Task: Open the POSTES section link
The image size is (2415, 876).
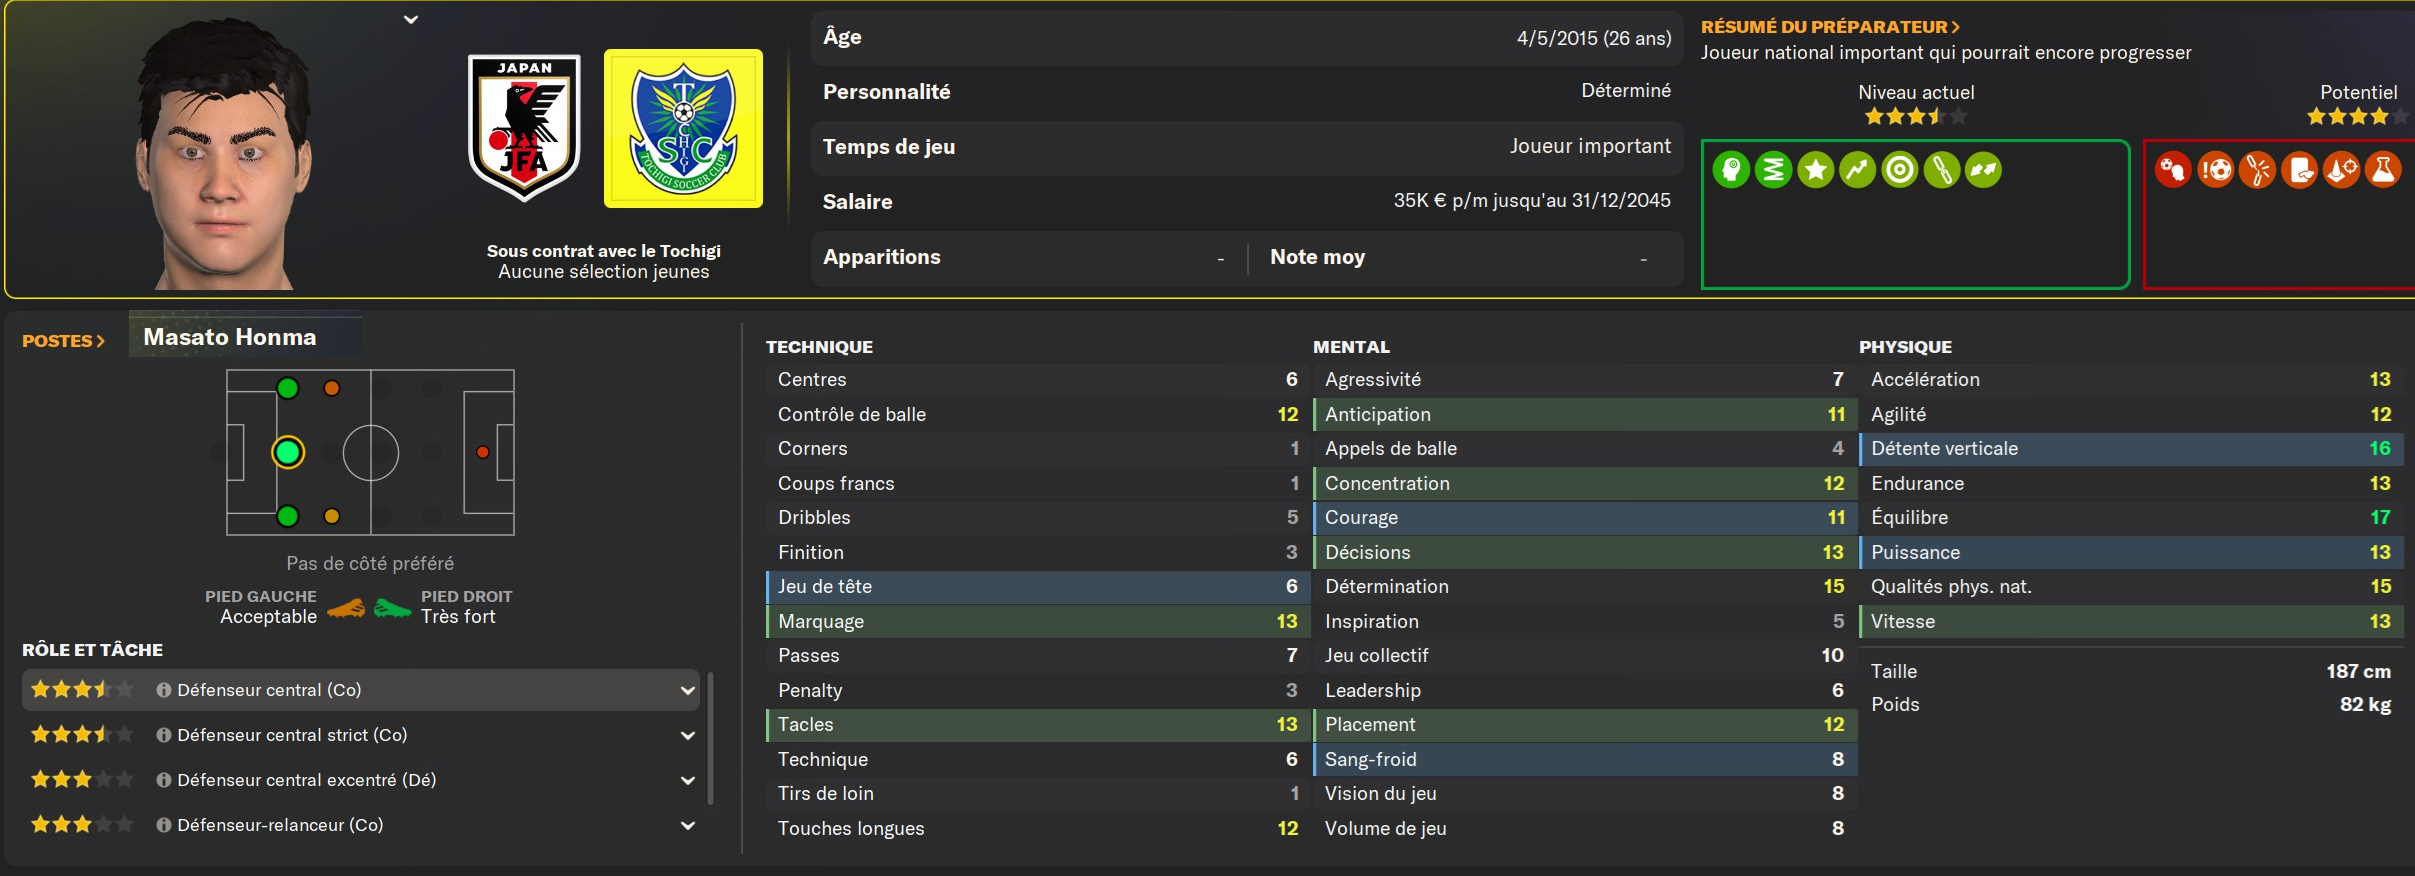Action: [63, 341]
